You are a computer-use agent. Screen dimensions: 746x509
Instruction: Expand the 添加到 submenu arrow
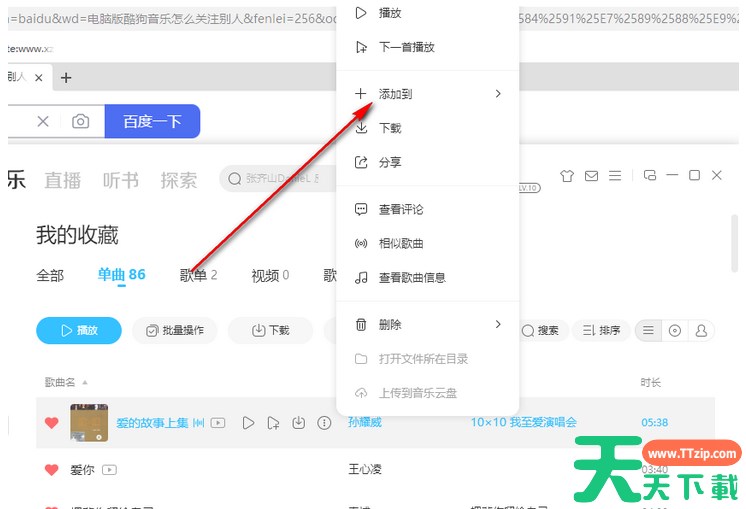coord(498,94)
